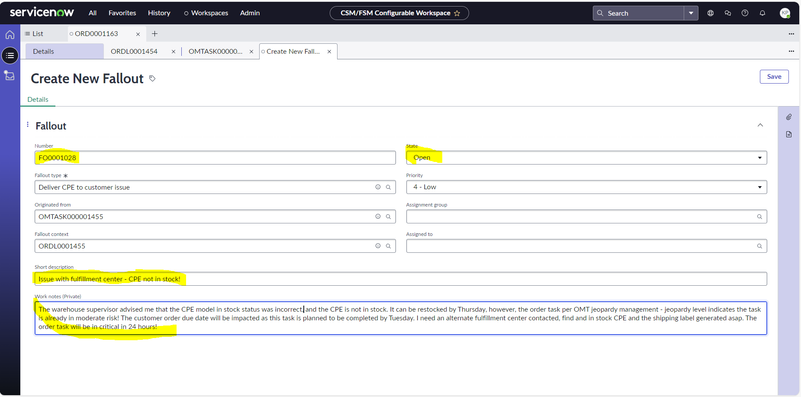Preview the Fallout type record info icon
The width and height of the screenshot is (801, 397).
(x=378, y=187)
